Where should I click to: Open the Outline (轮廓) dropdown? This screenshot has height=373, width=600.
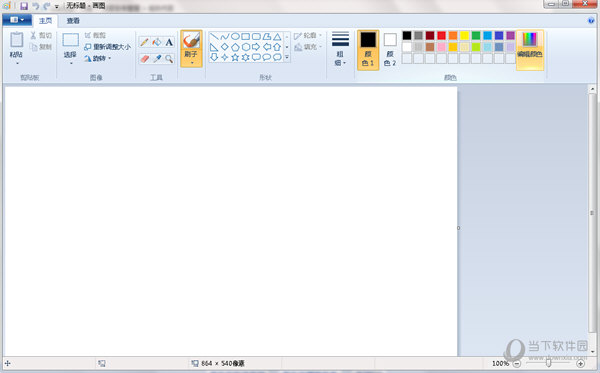tap(308, 36)
